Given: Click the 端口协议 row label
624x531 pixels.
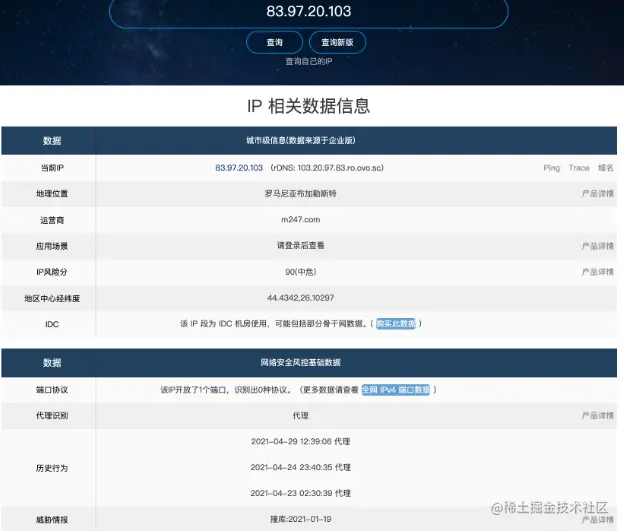Looking at the screenshot, I should [52, 390].
